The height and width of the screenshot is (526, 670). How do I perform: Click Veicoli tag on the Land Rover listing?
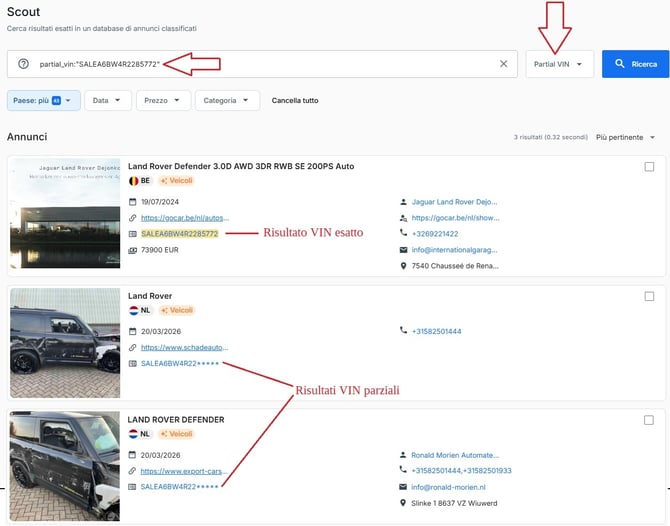tap(177, 310)
